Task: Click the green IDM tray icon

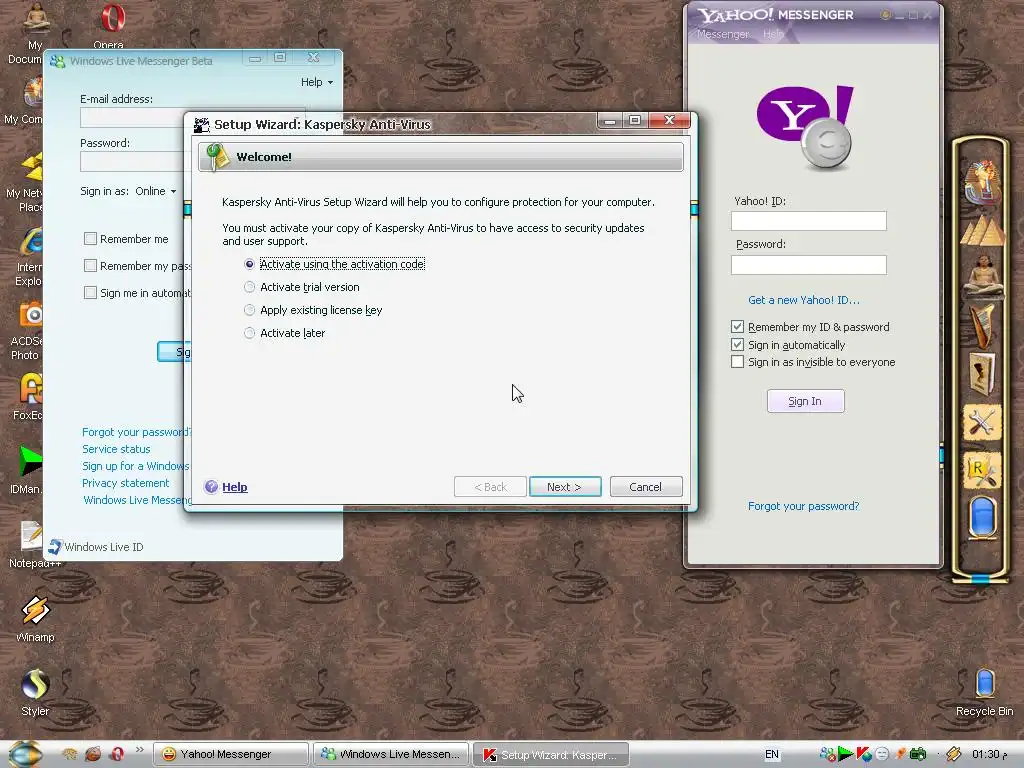Action: [x=845, y=754]
